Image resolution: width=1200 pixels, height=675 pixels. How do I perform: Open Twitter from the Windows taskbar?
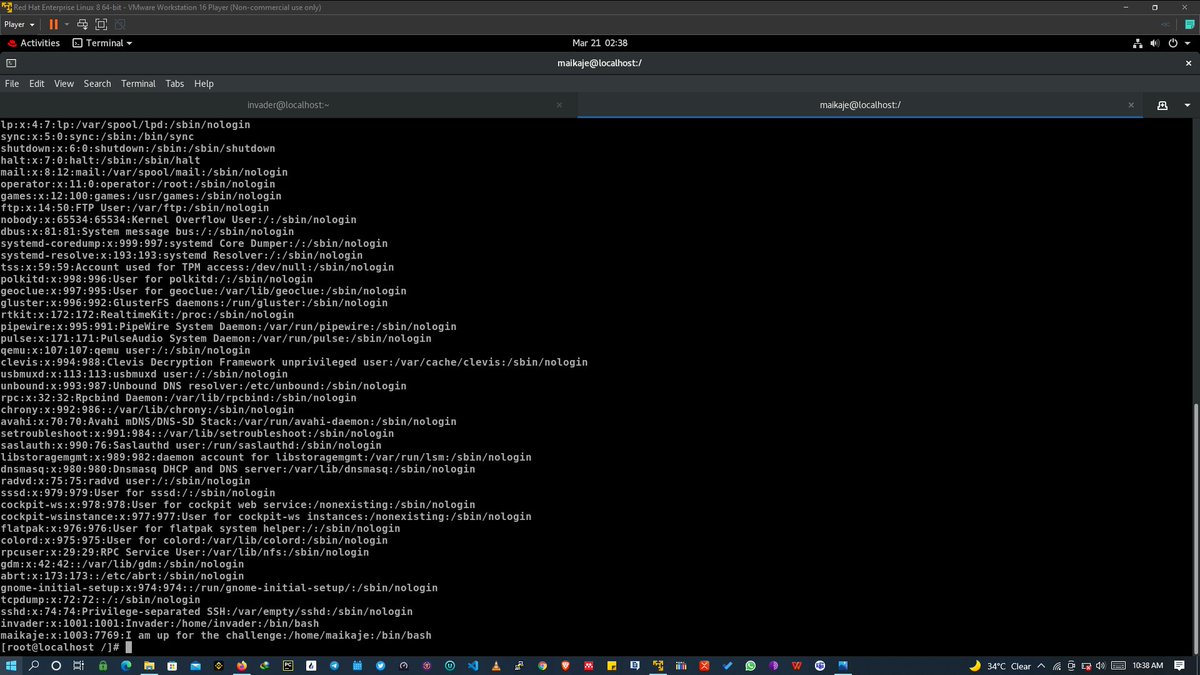point(380,665)
